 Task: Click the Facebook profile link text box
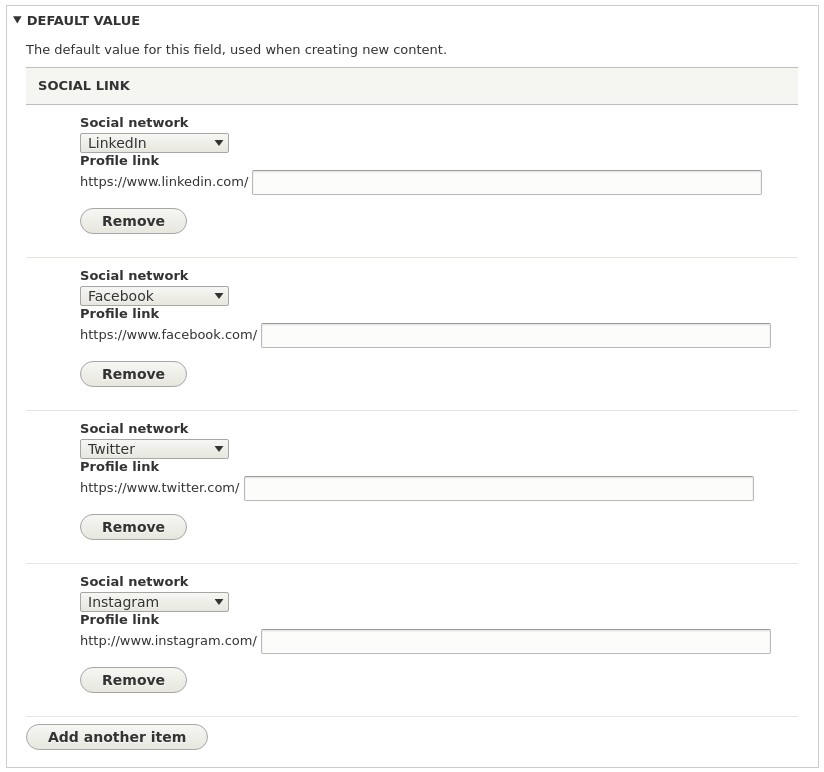[x=515, y=335]
